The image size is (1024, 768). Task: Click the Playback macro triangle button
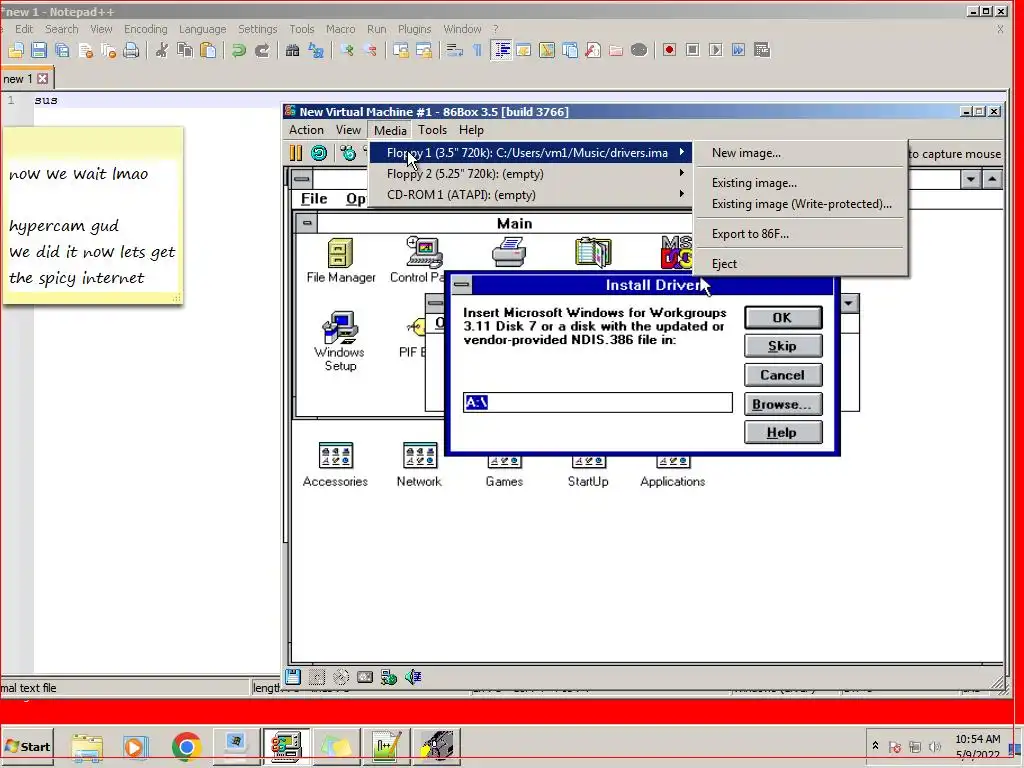click(716, 50)
